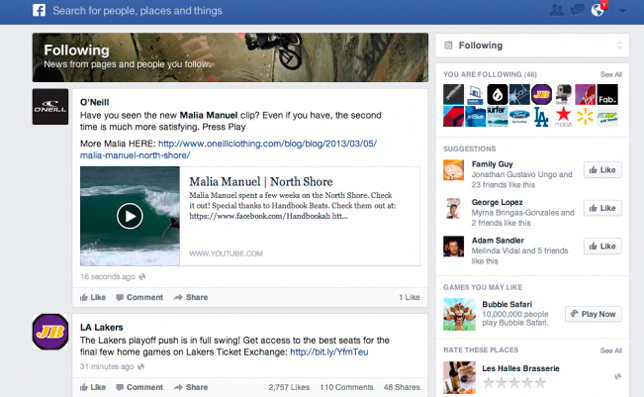Click the privacy globe icon beside Les Halles Brasserie
Screen dimensions: 644x397
(617, 376)
